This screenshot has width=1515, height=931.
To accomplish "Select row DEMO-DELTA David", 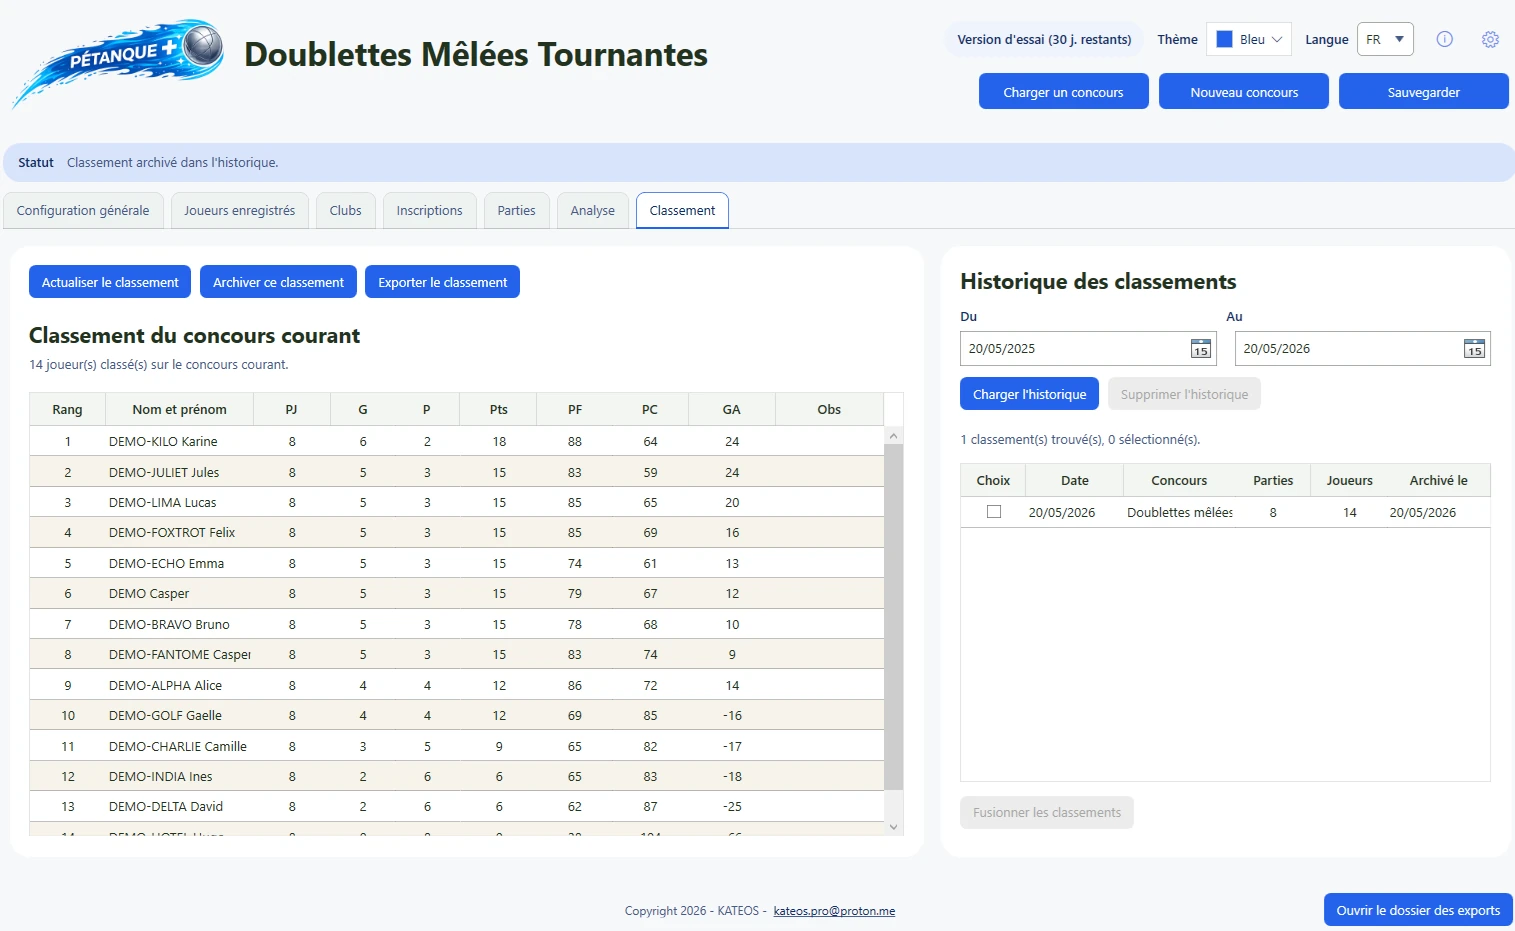I will click(457, 806).
